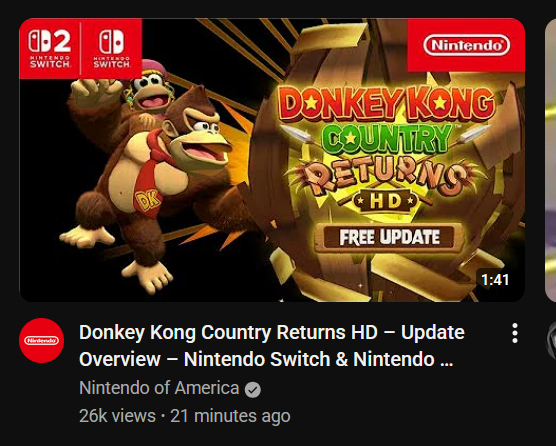Visit the Nintendo of America channel name

tap(159, 388)
